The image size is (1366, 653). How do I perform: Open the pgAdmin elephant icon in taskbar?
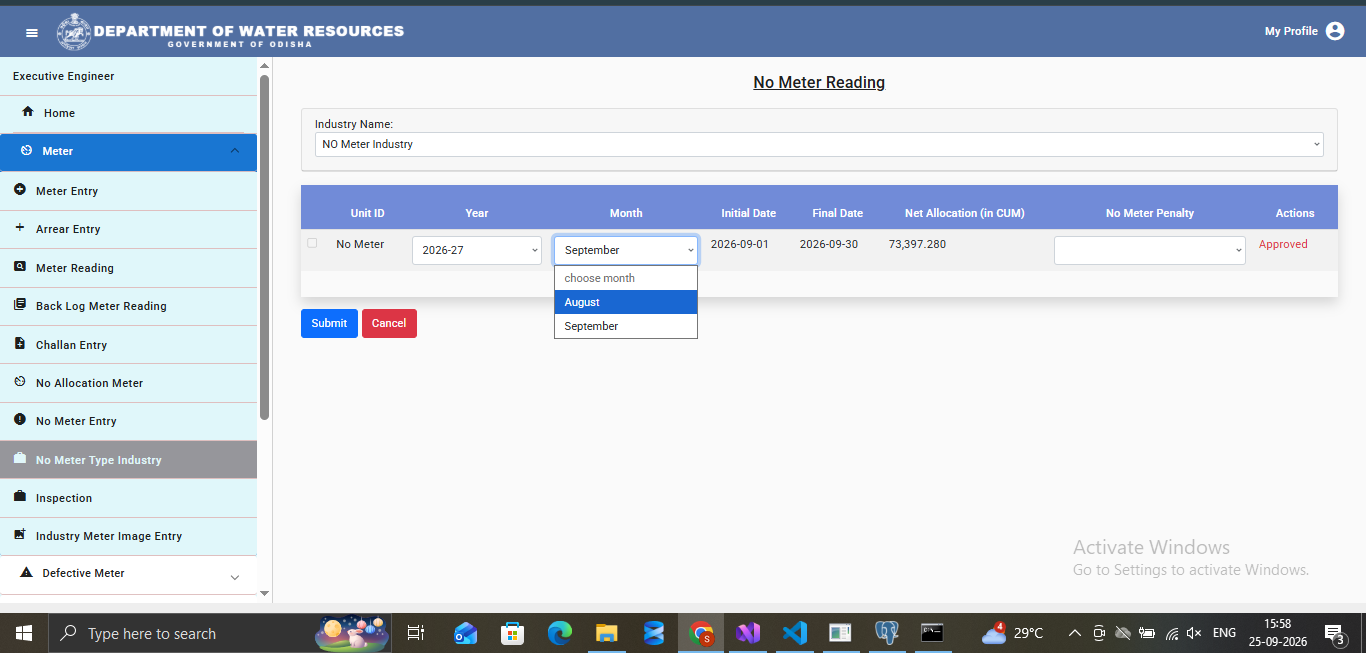pyautogui.click(x=886, y=633)
